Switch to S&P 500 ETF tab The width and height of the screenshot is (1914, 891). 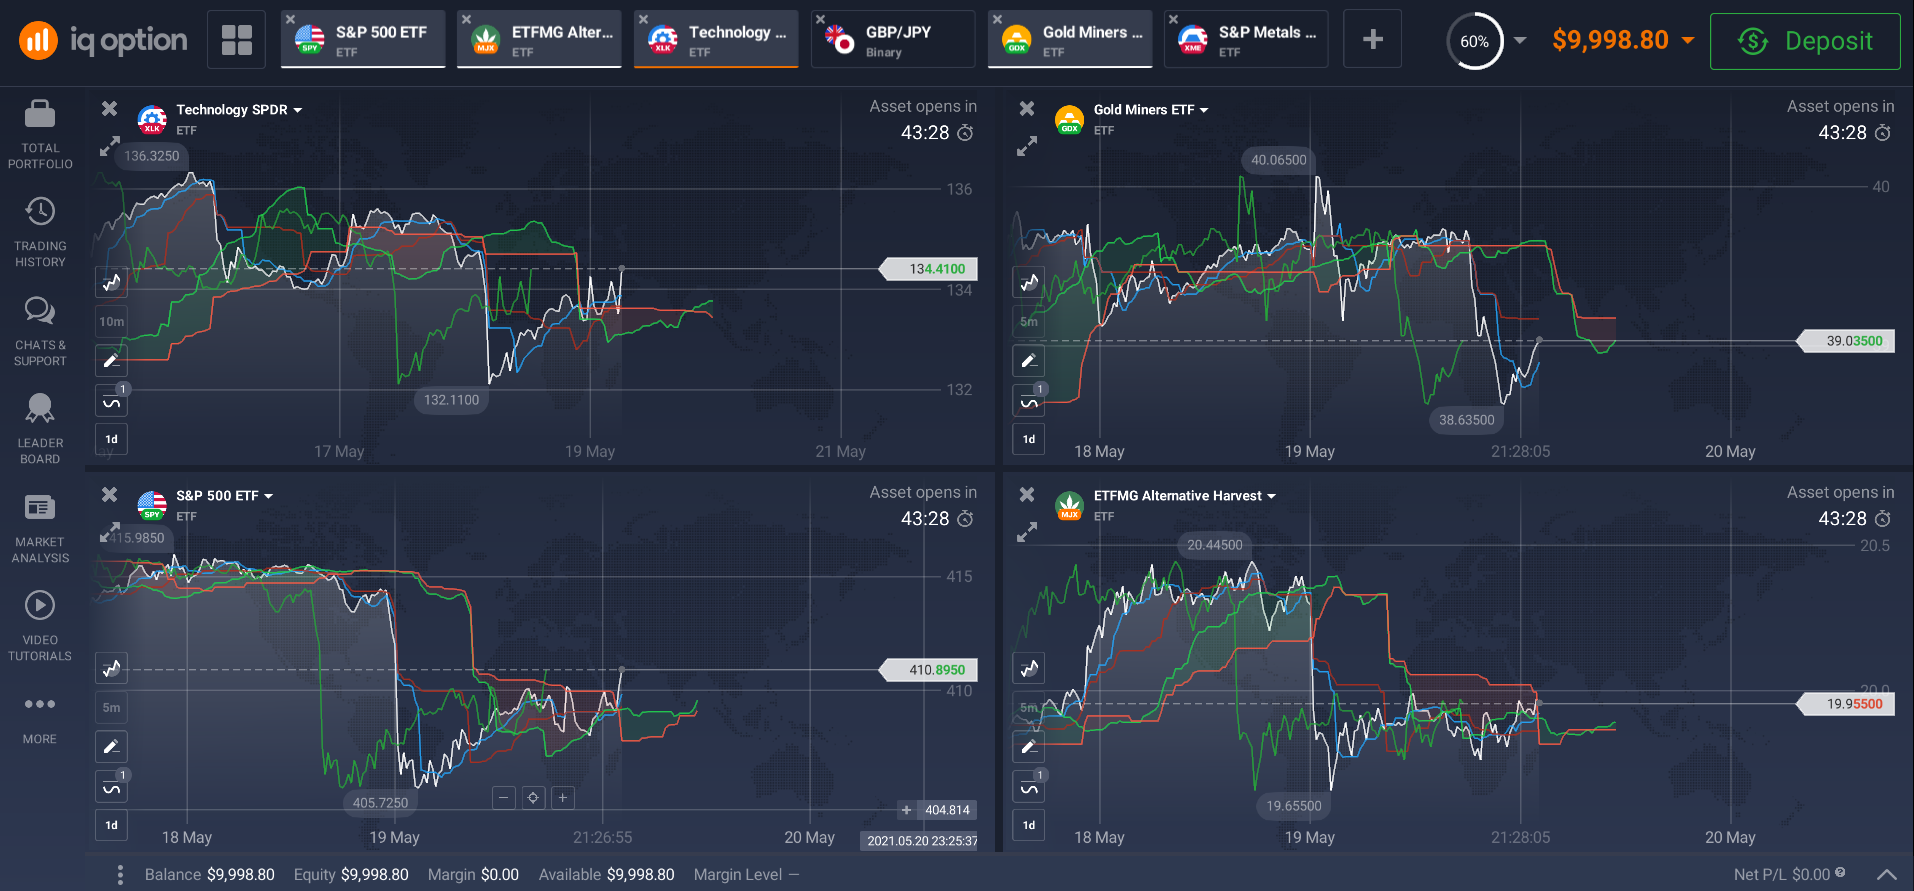[363, 40]
